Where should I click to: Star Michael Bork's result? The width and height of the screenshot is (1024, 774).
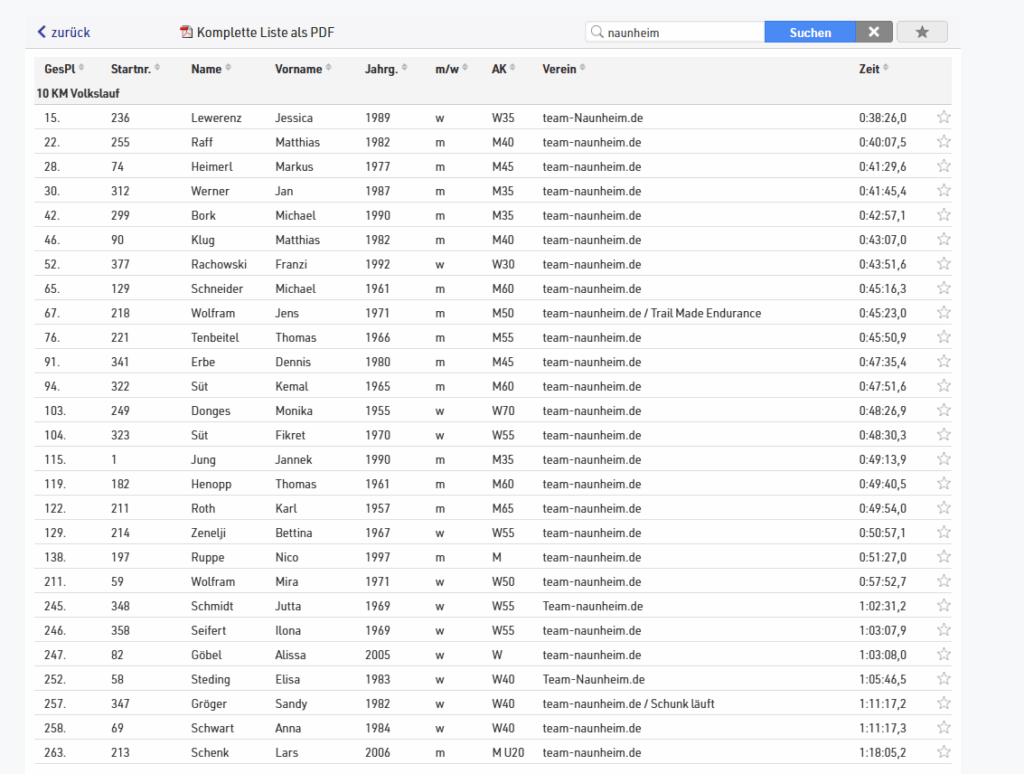pos(943,215)
